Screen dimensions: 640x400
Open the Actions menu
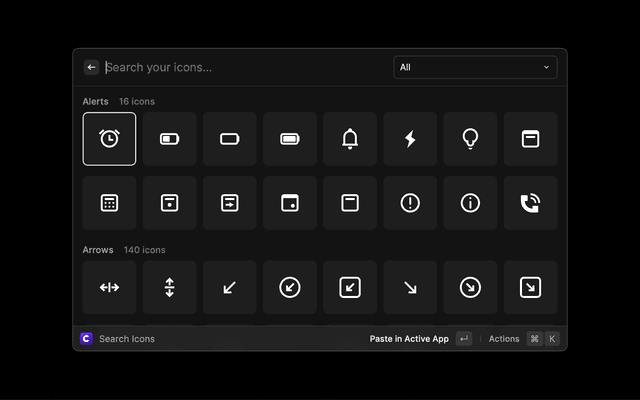tap(504, 339)
